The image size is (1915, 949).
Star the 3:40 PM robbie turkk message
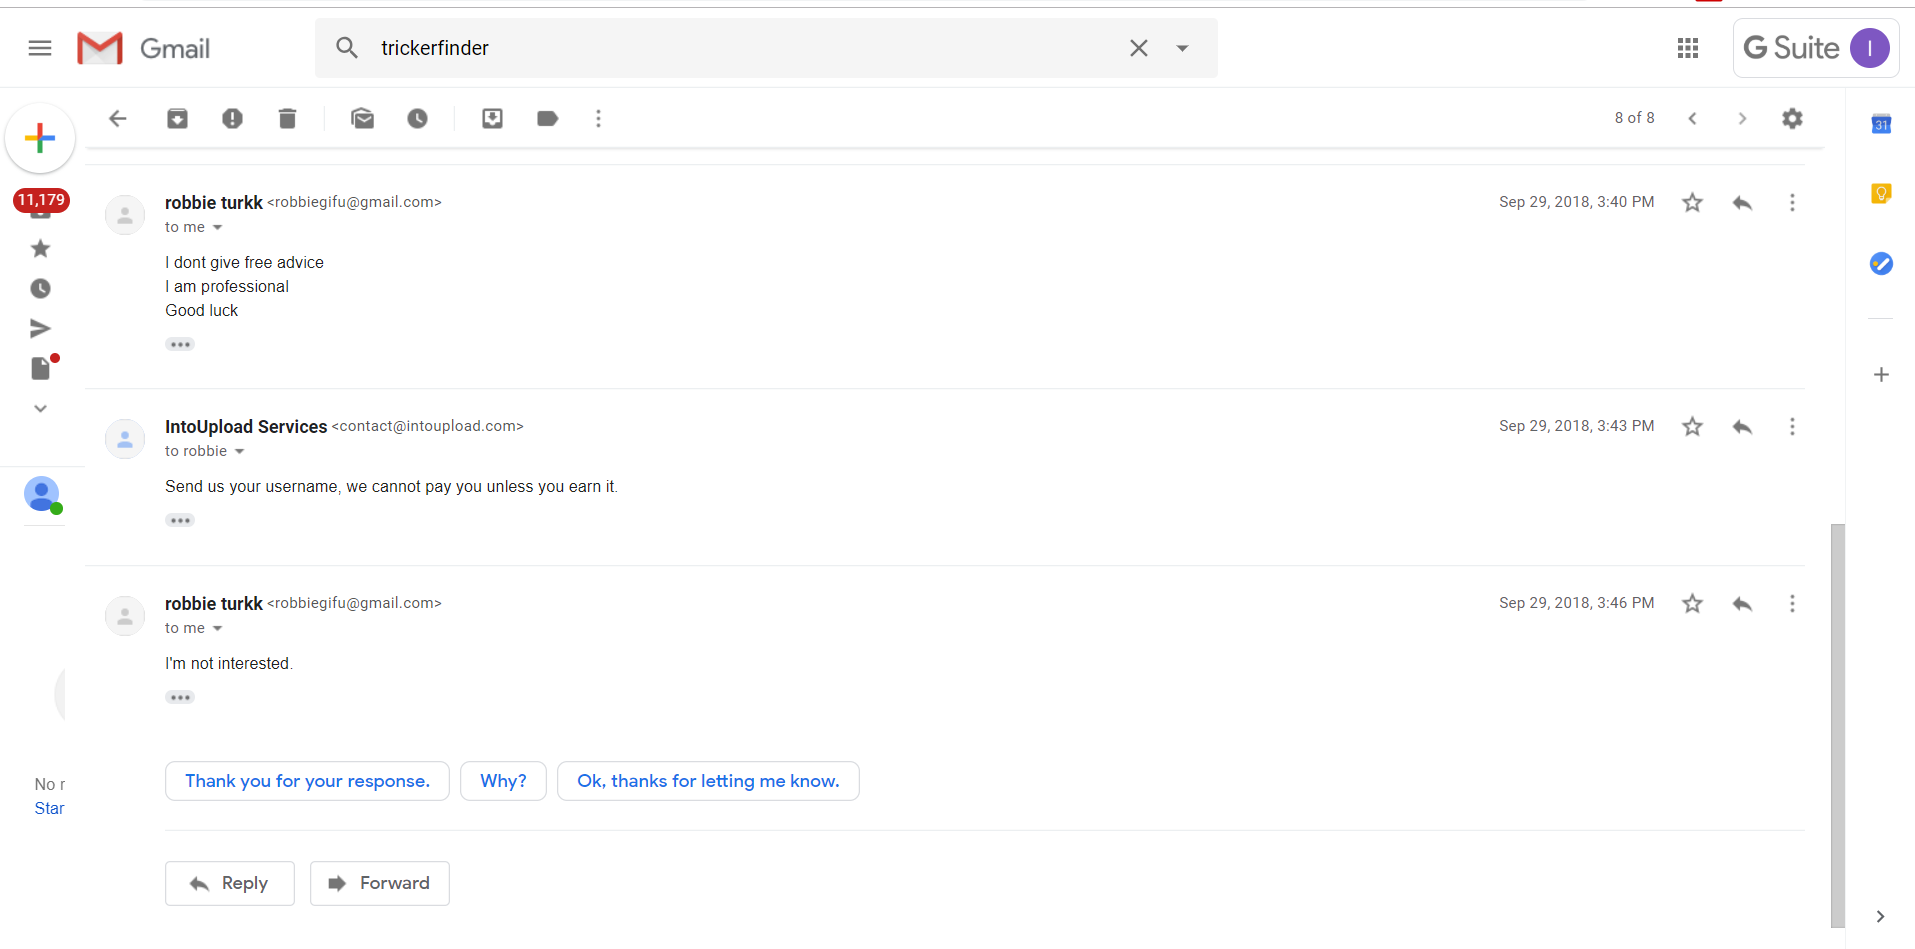tap(1692, 203)
